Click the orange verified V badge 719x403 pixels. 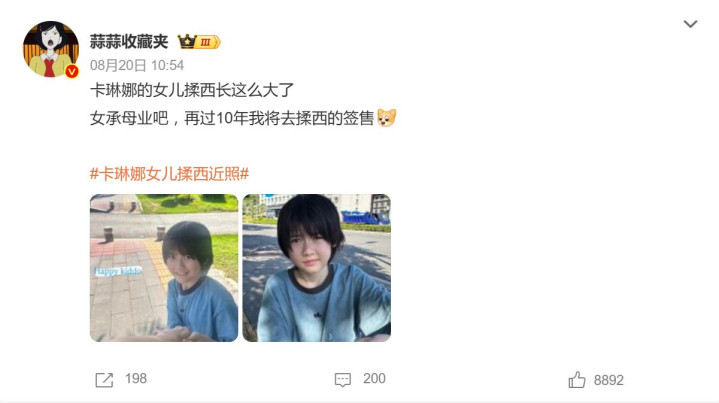72,71
